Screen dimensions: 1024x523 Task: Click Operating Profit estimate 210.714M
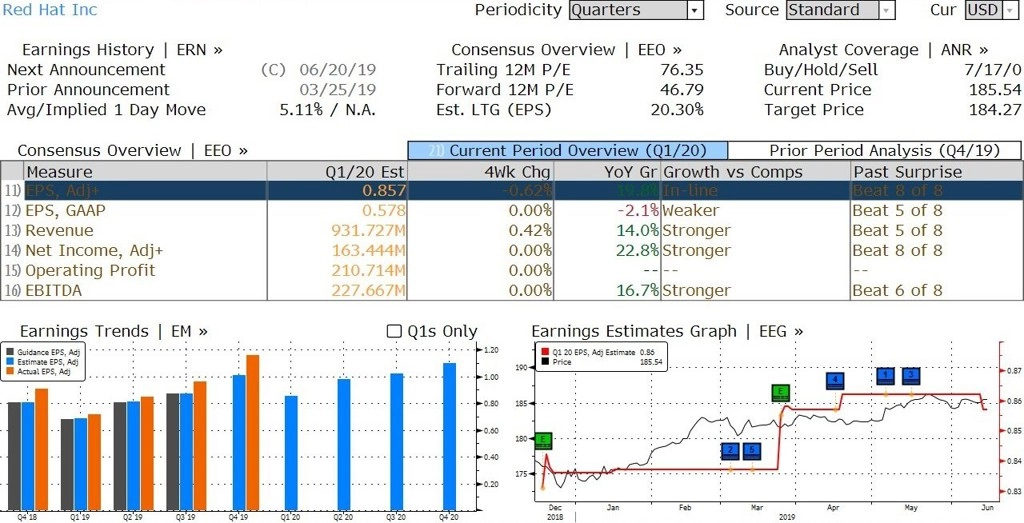point(368,270)
